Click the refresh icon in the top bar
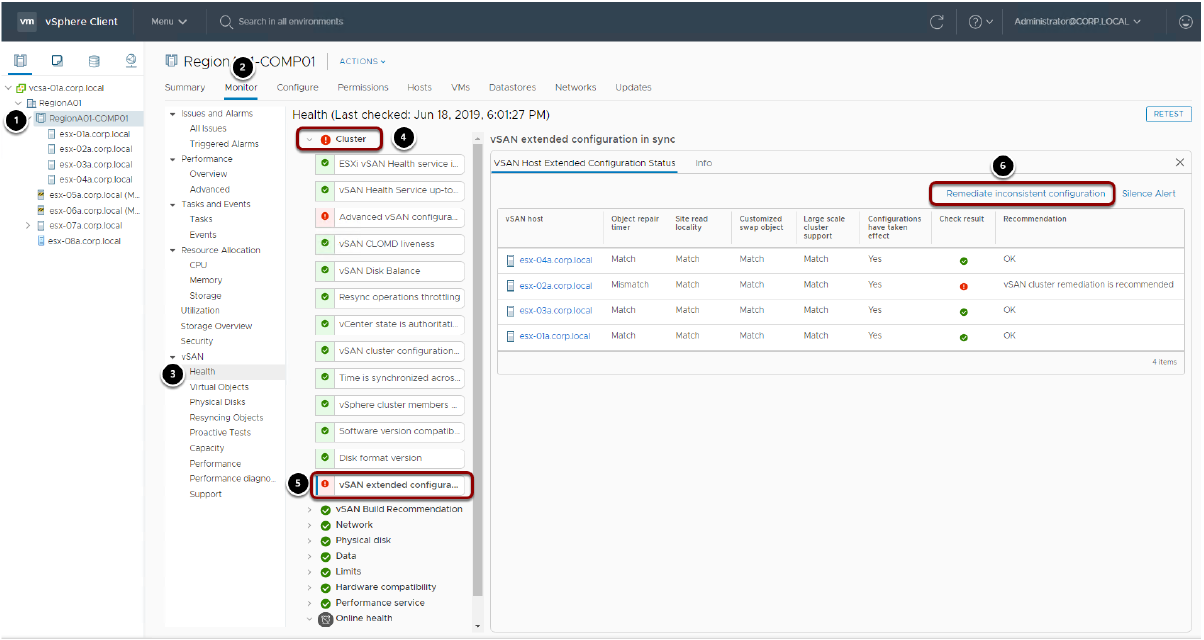Viewport: 1204px width, 640px height. 937,21
